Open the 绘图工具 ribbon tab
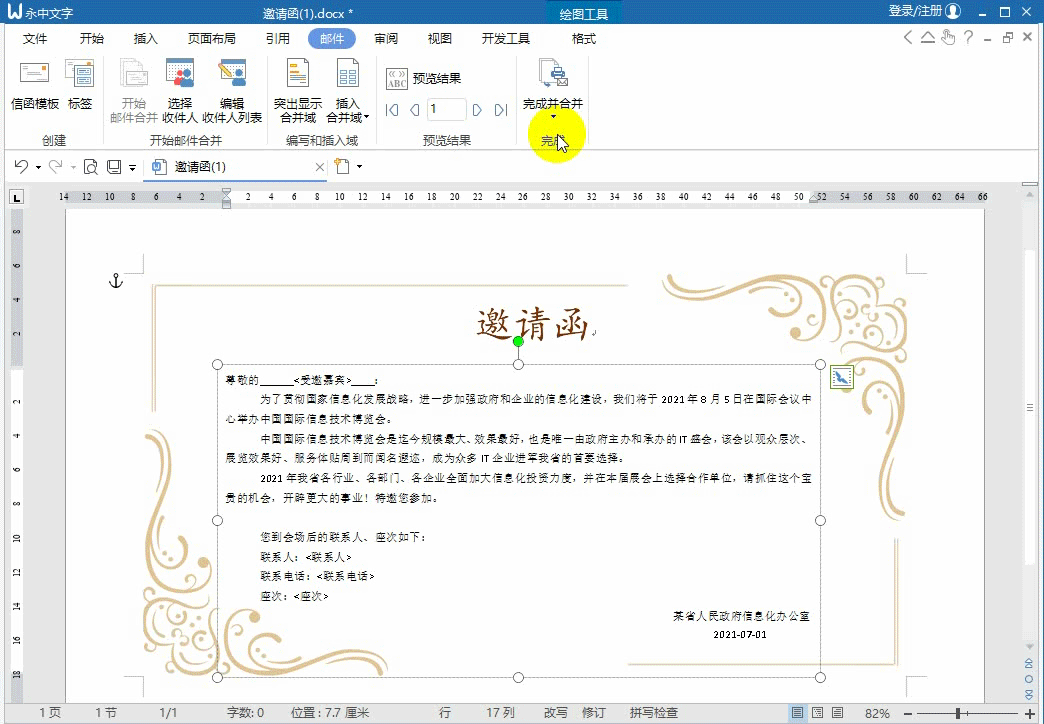 [583, 15]
